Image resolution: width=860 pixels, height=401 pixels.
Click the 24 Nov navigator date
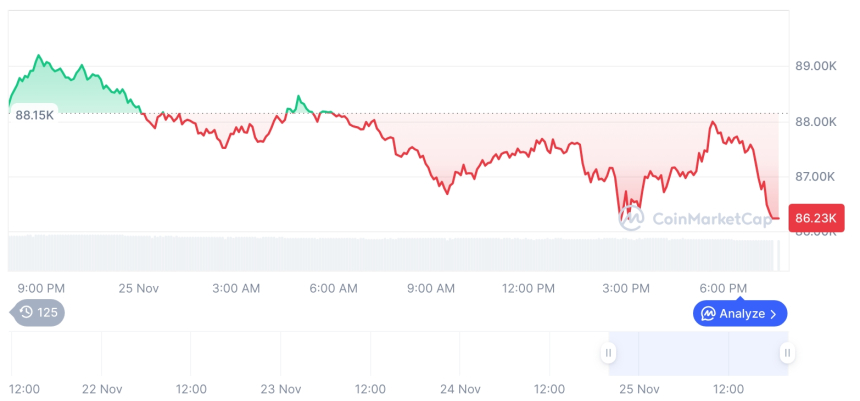[x=460, y=388]
